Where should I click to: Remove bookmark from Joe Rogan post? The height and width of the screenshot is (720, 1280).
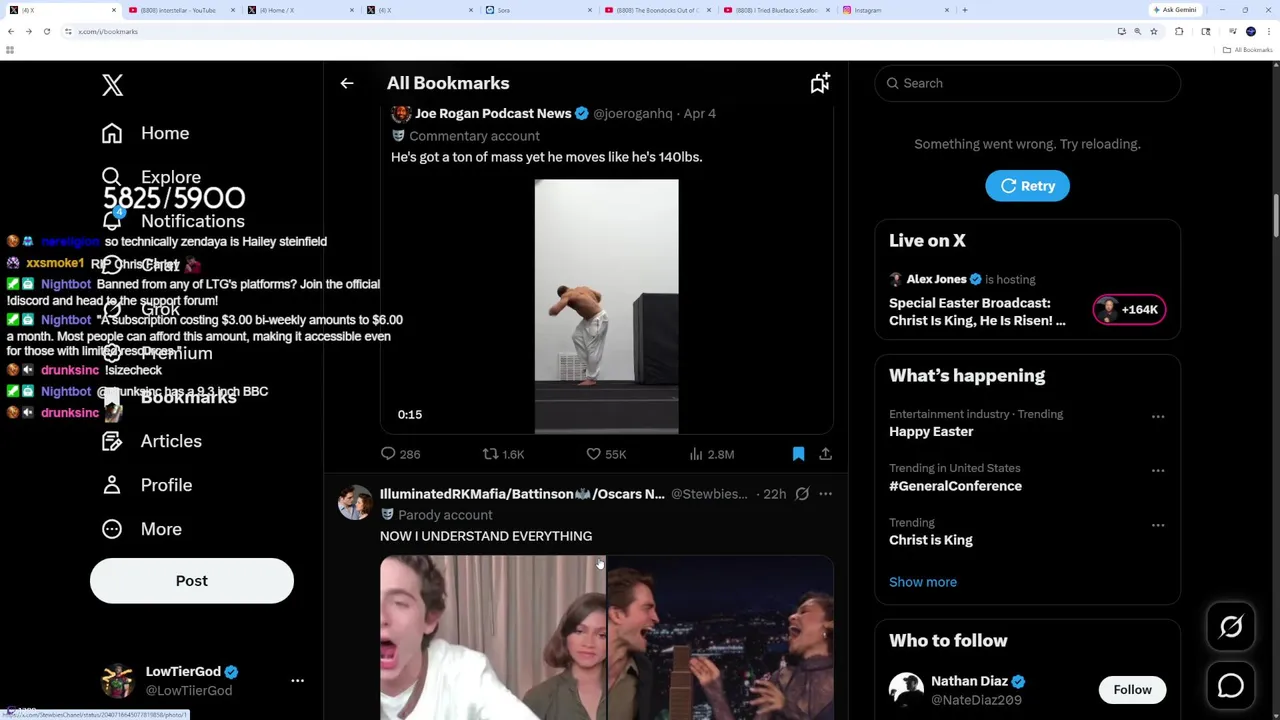(798, 454)
